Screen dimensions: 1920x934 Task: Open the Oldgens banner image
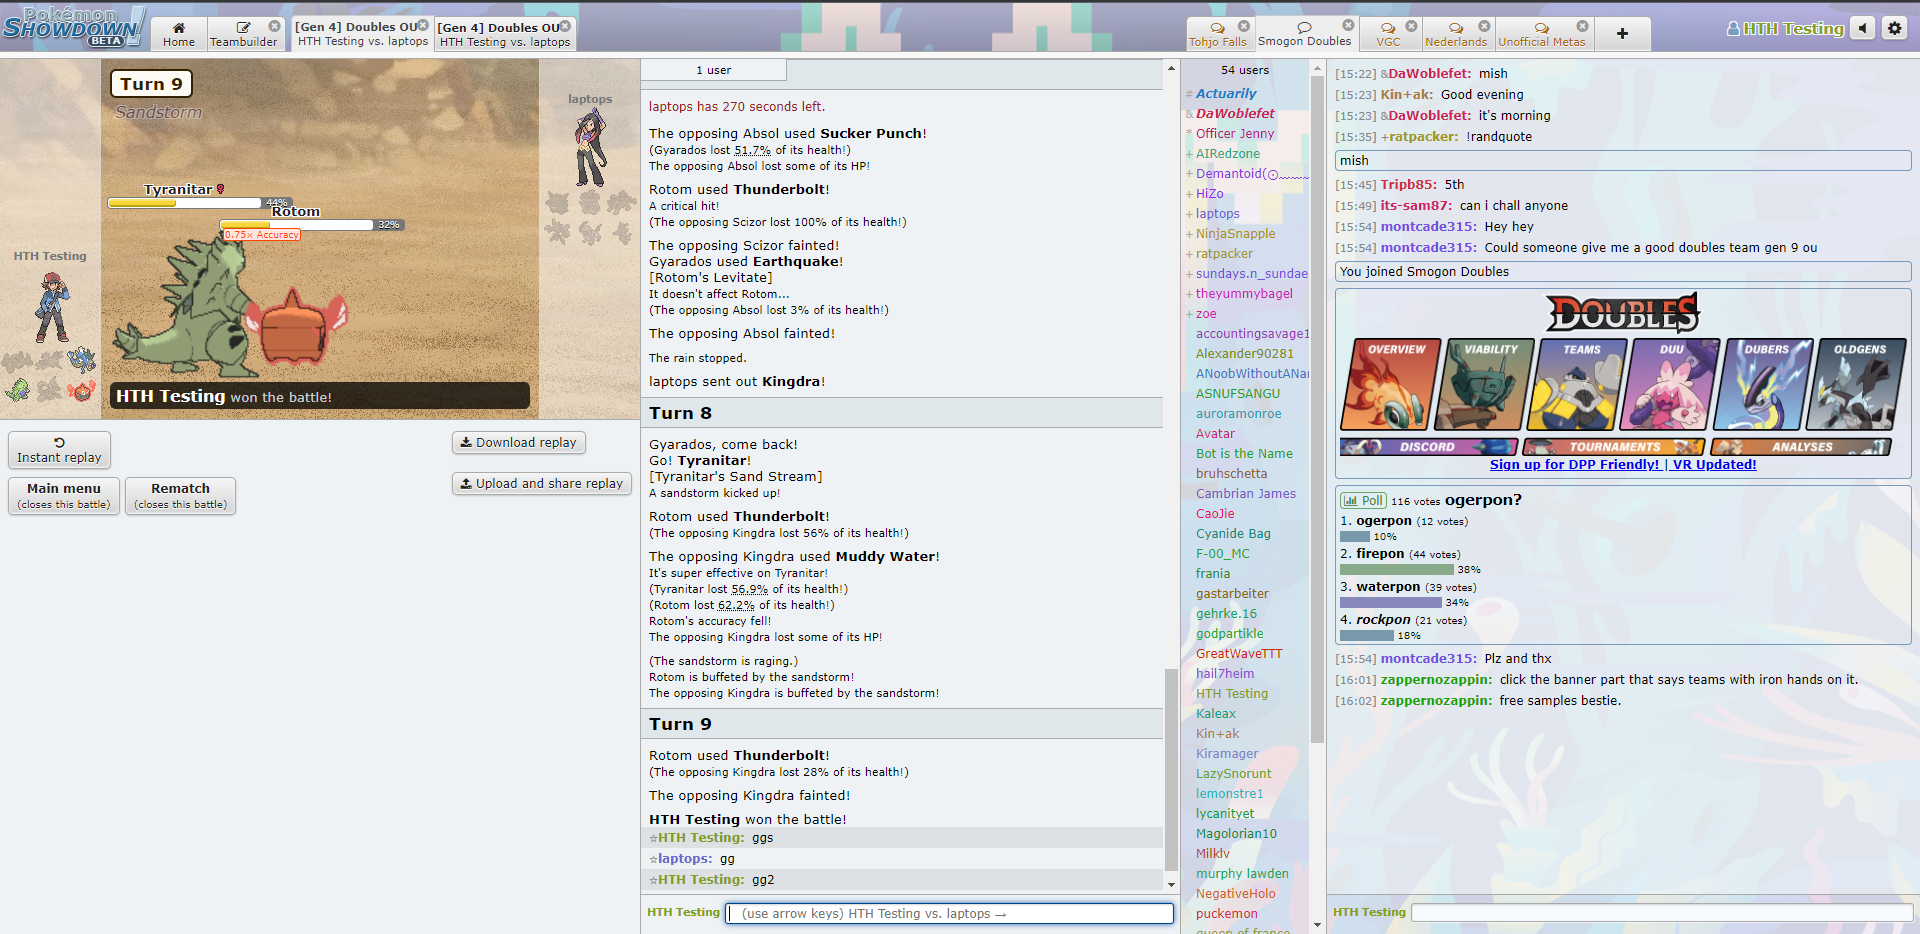1856,385
